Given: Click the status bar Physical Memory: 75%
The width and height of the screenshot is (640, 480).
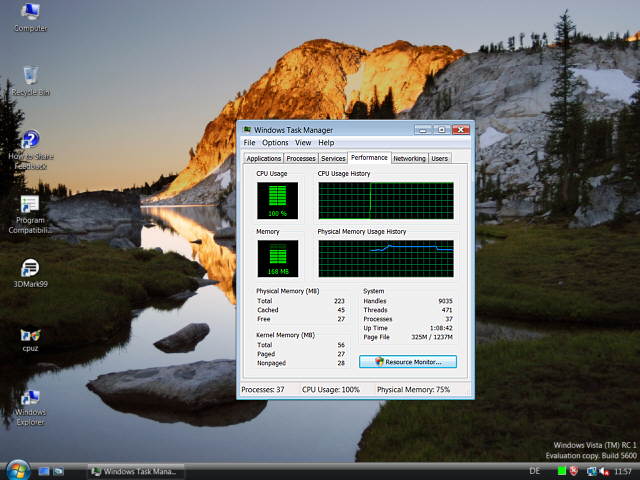Looking at the screenshot, I should click(413, 389).
